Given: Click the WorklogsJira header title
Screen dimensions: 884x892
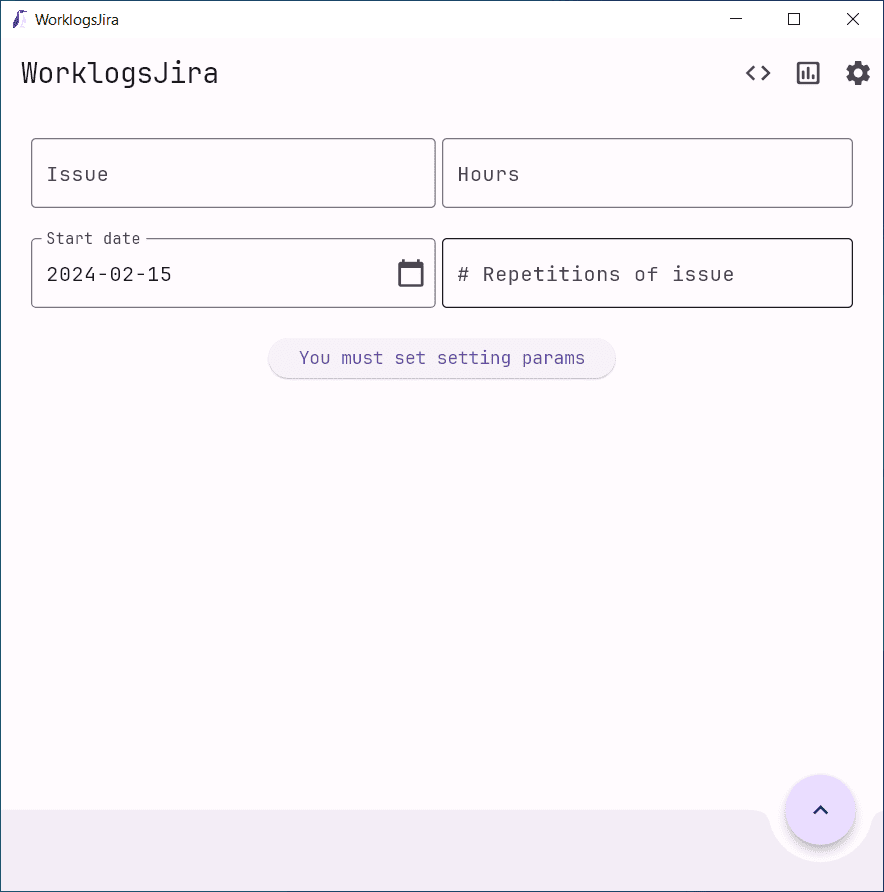Looking at the screenshot, I should [119, 73].
